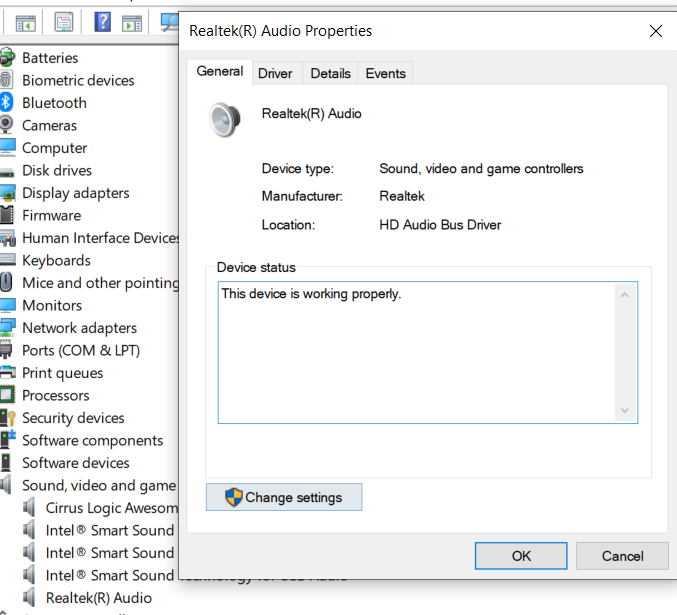This screenshot has width=677, height=615.
Task: Select Biometric devices tree item
Action: (78, 80)
